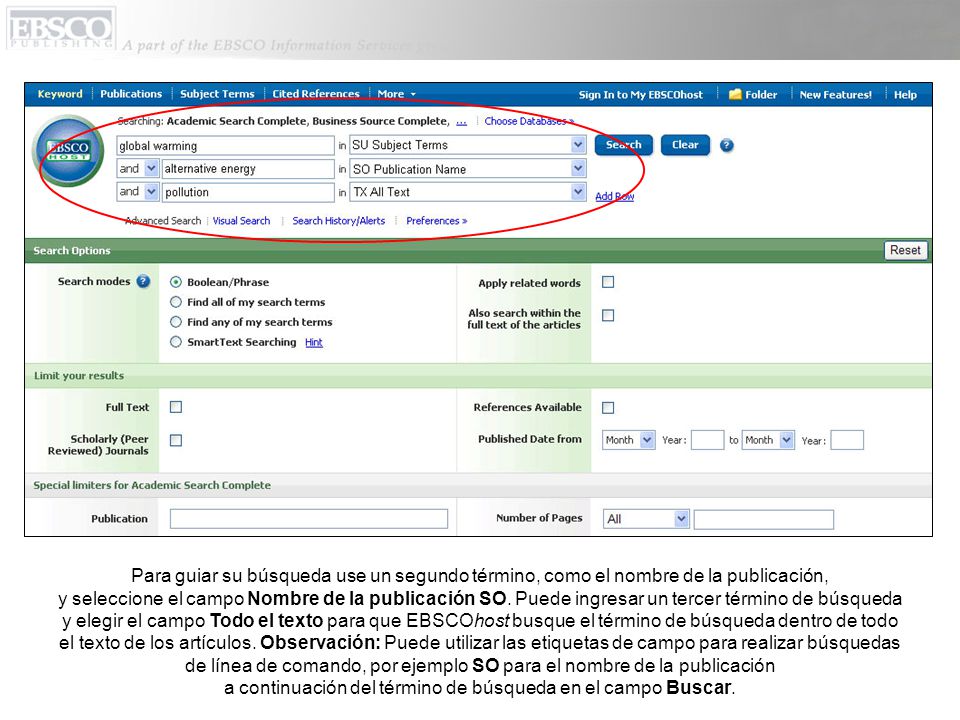
Task: Click the EBSCO Publishing logo
Action: (61, 28)
